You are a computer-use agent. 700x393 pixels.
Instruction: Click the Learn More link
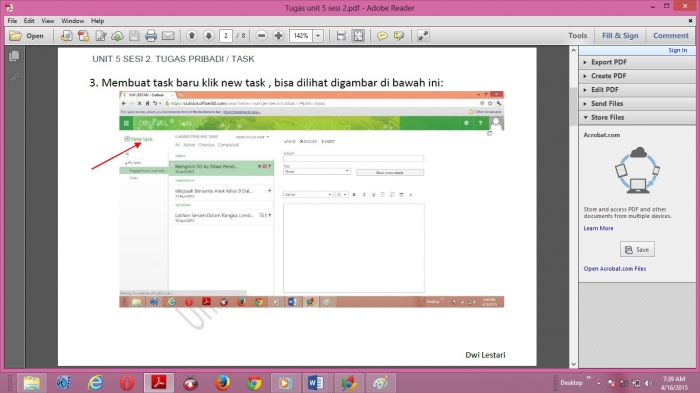[x=598, y=228]
